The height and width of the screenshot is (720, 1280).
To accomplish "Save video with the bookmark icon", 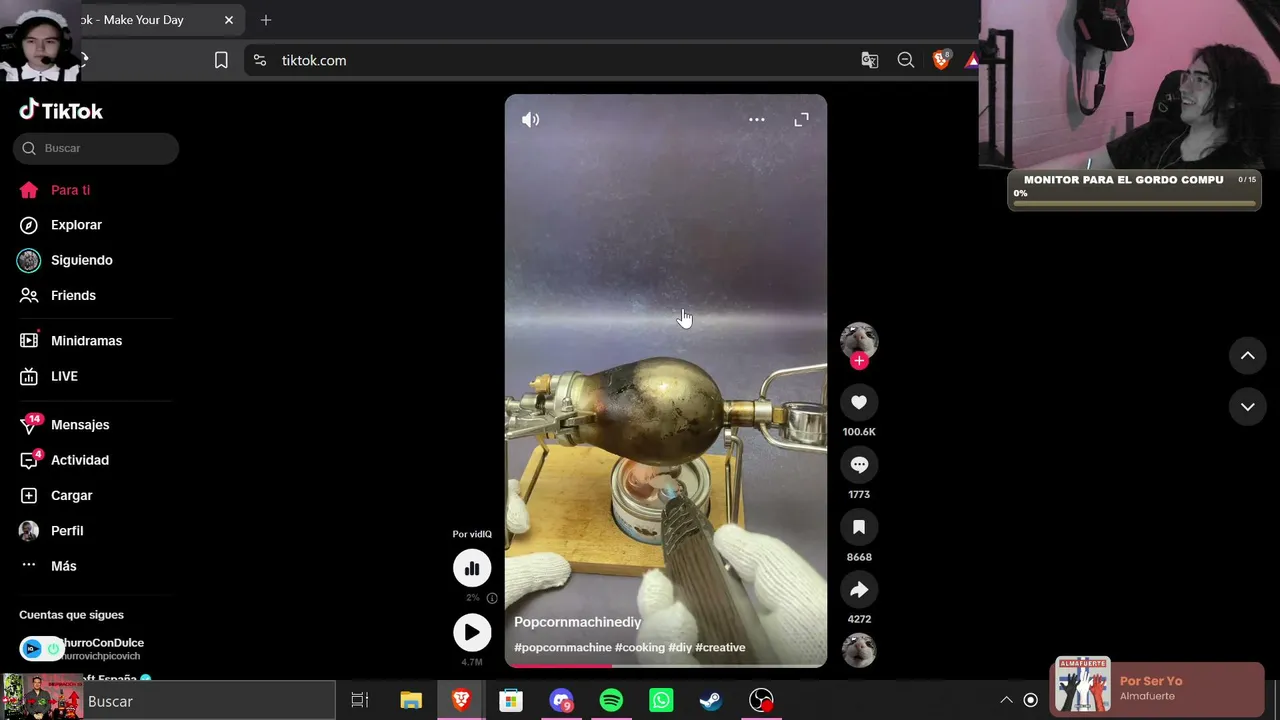I will [x=859, y=527].
